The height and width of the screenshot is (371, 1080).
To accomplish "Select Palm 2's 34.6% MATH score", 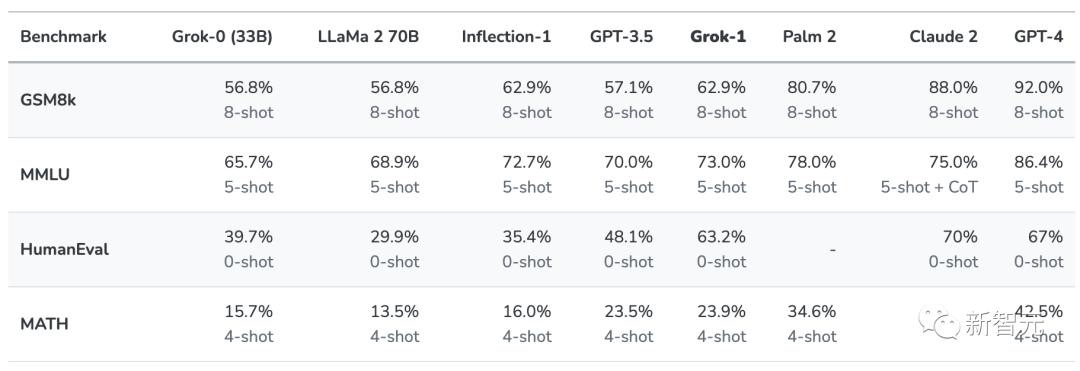I will [811, 311].
